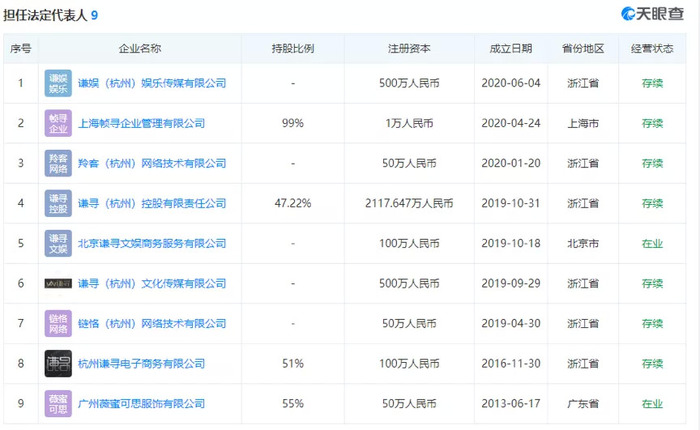
Task: Click the 51% shareholding cell
Action: tap(293, 363)
